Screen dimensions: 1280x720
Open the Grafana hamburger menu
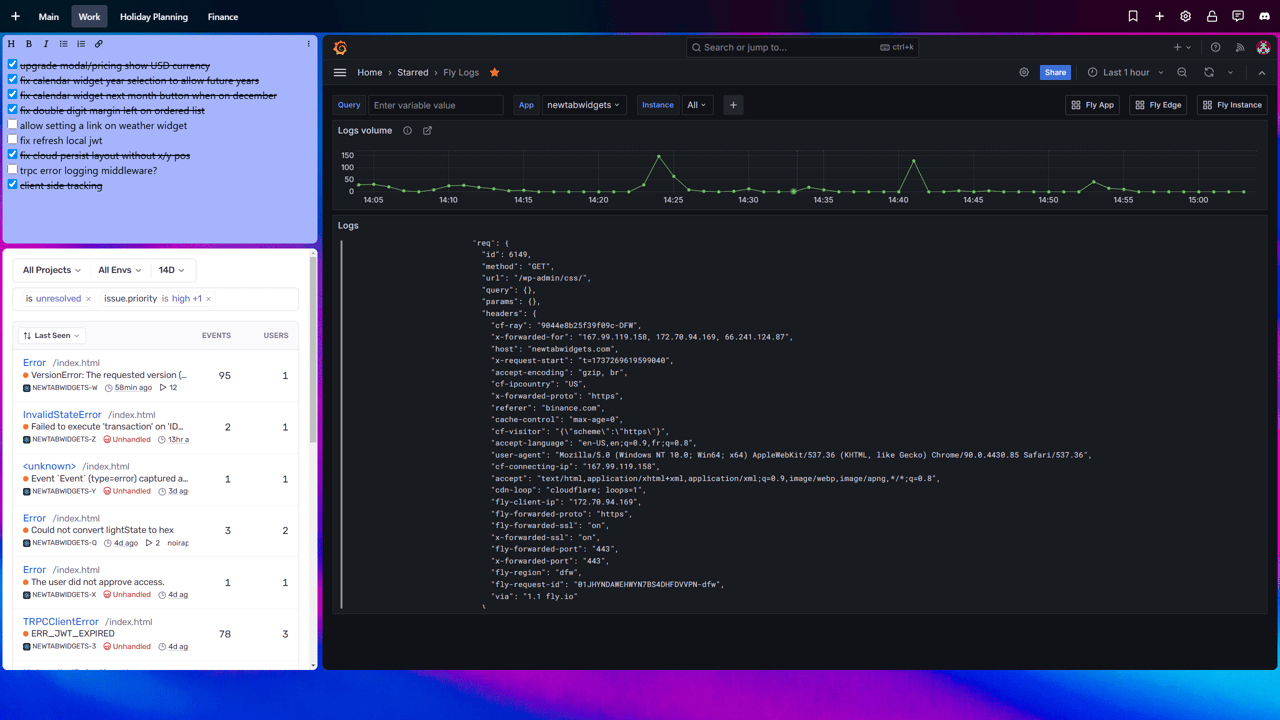click(340, 73)
